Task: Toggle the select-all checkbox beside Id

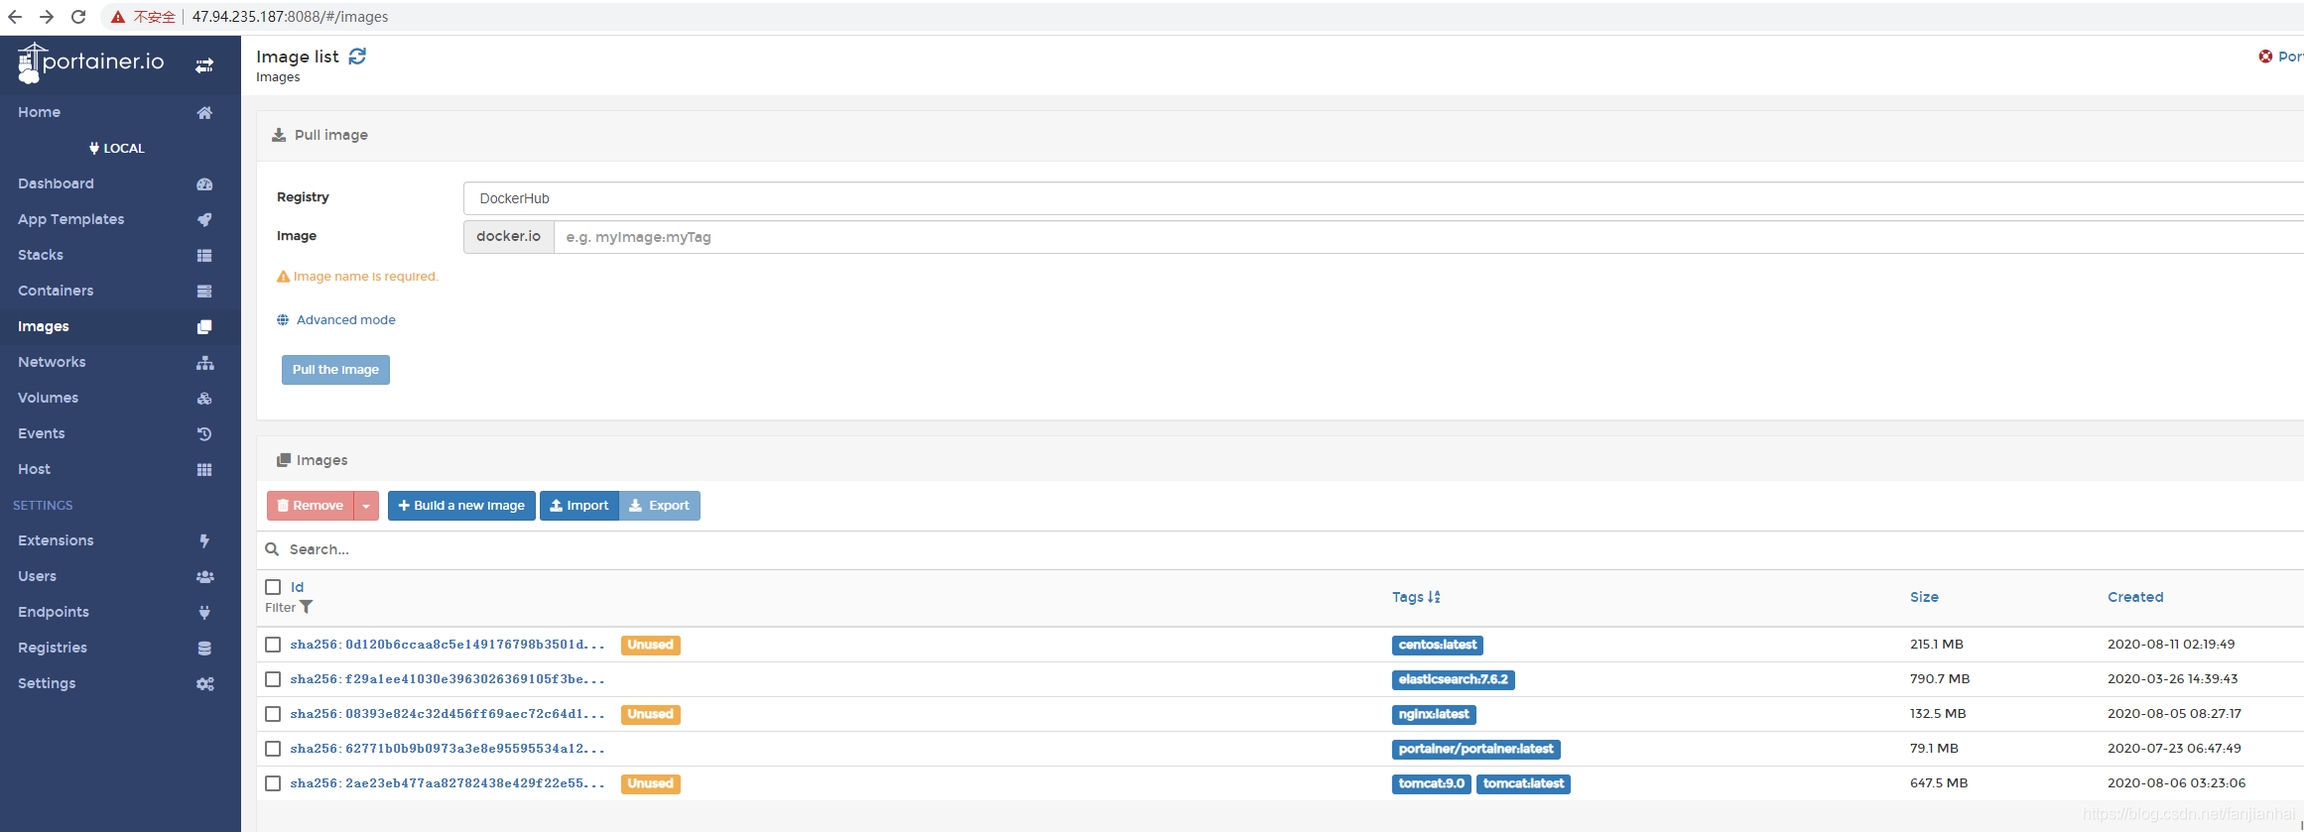Action: pyautogui.click(x=273, y=587)
